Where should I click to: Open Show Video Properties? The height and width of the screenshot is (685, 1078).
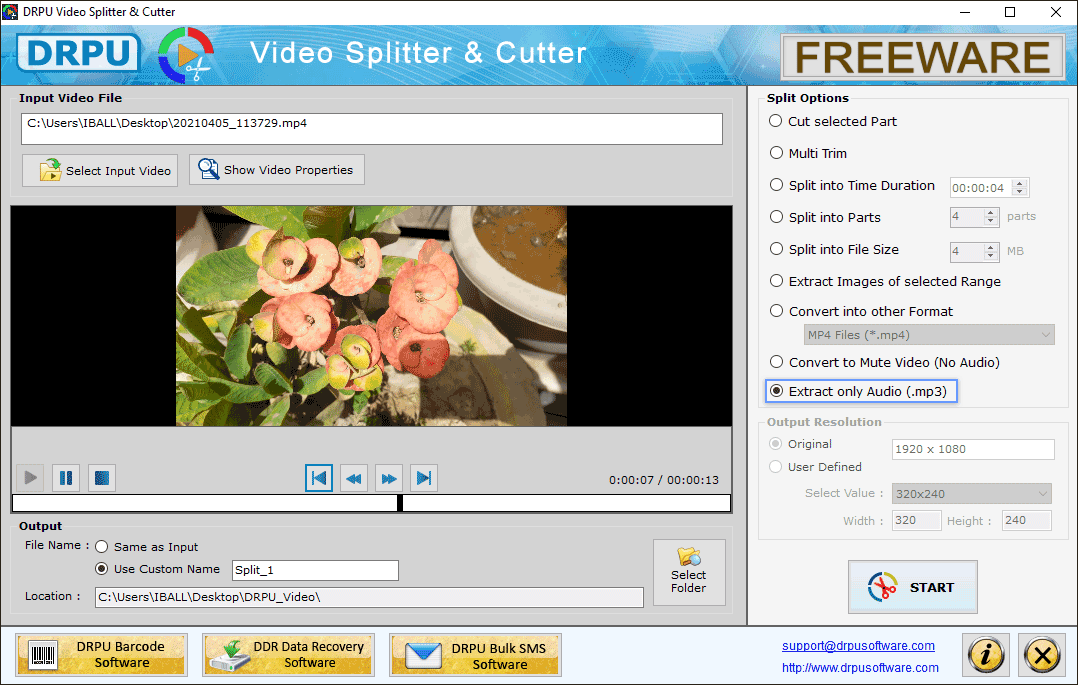[x=277, y=170]
